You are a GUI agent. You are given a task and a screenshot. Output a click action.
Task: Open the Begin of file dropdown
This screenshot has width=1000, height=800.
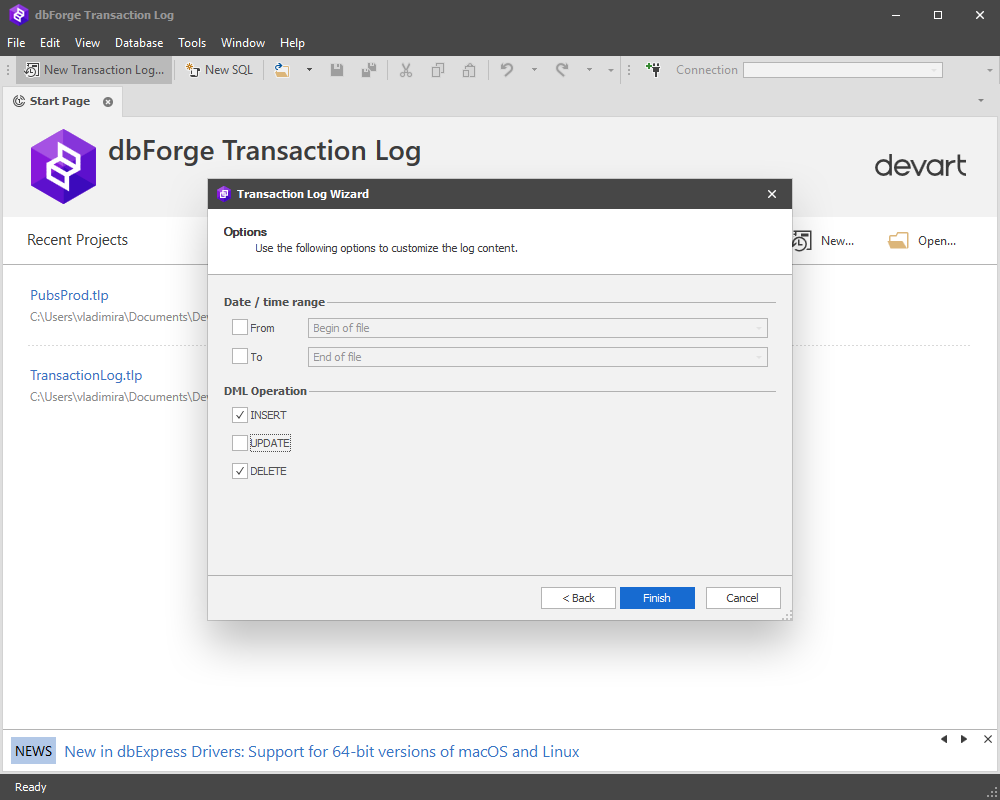538,328
